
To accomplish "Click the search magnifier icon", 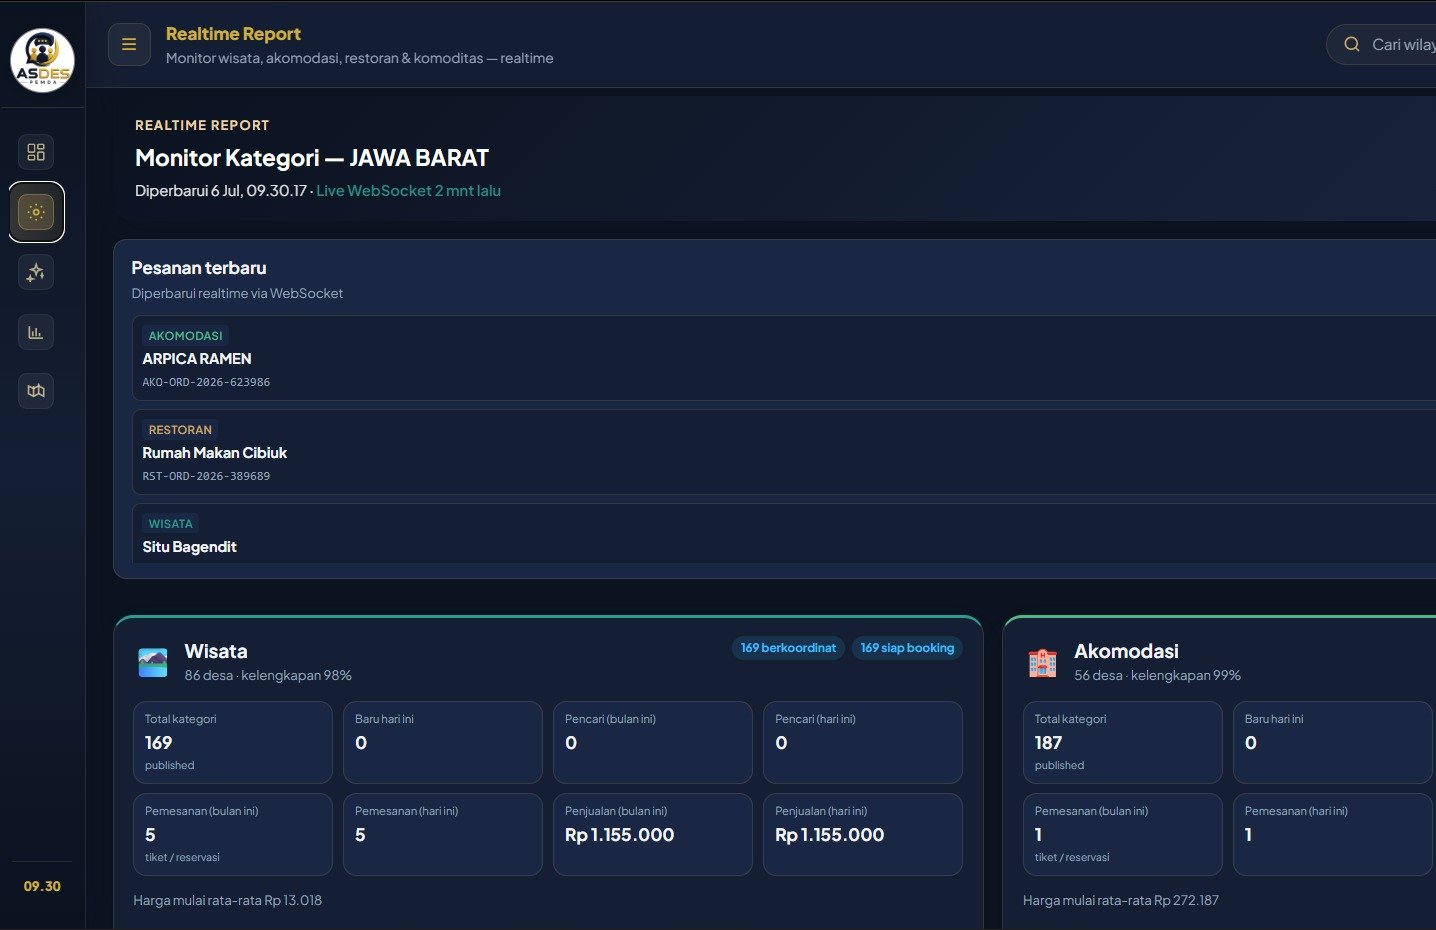I will coord(1352,44).
